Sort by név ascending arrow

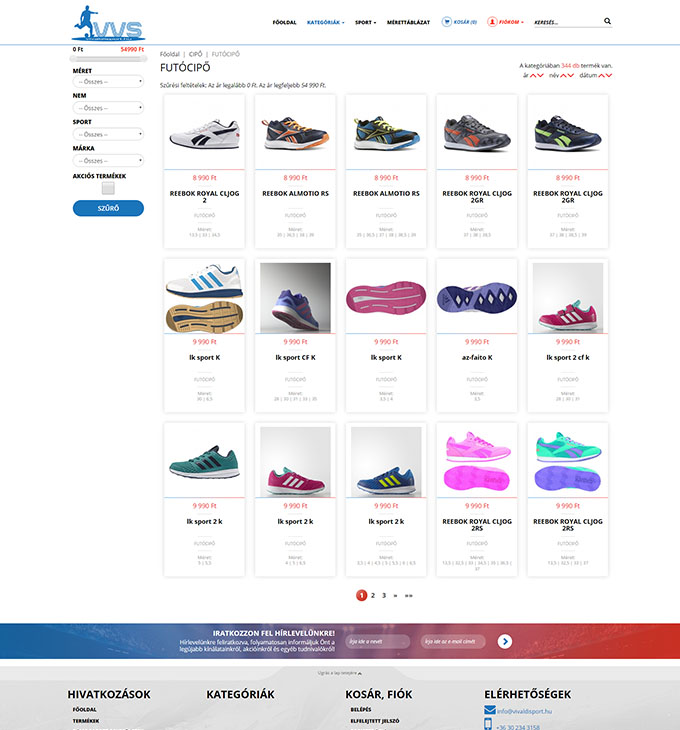point(563,75)
